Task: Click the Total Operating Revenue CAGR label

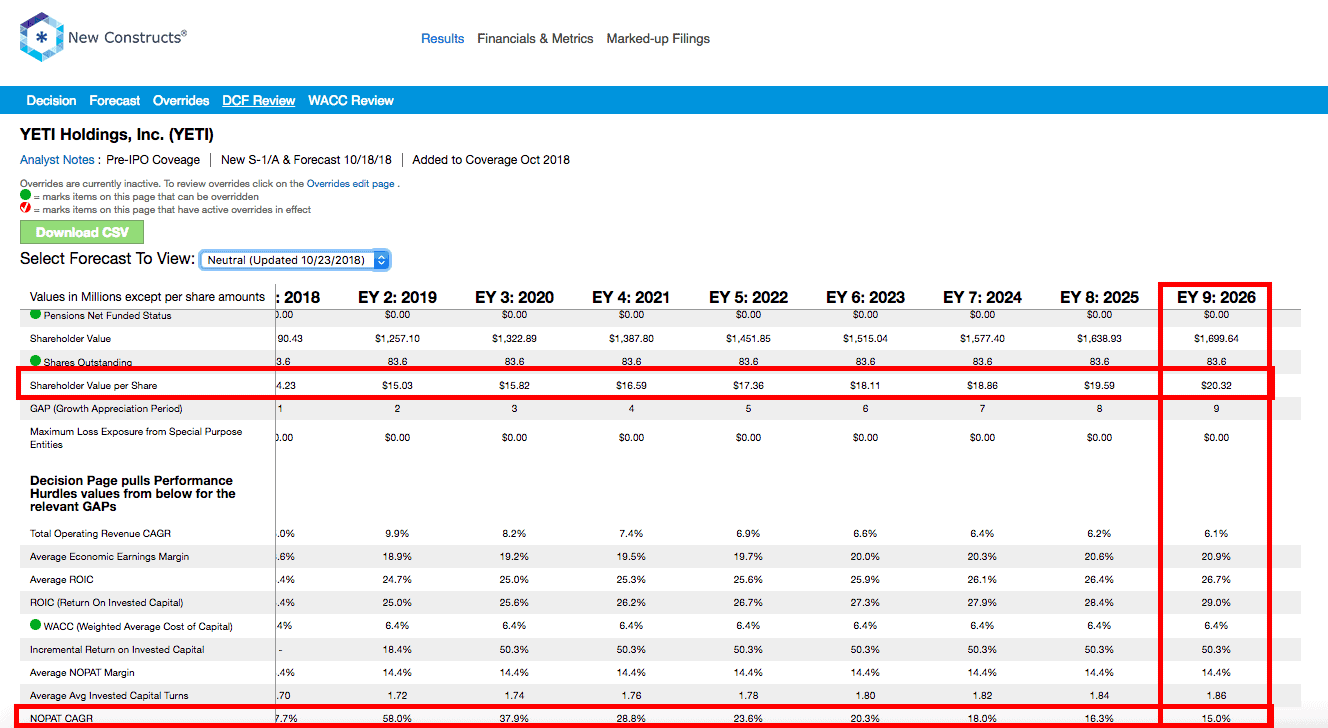Action: pyautogui.click(x=101, y=533)
